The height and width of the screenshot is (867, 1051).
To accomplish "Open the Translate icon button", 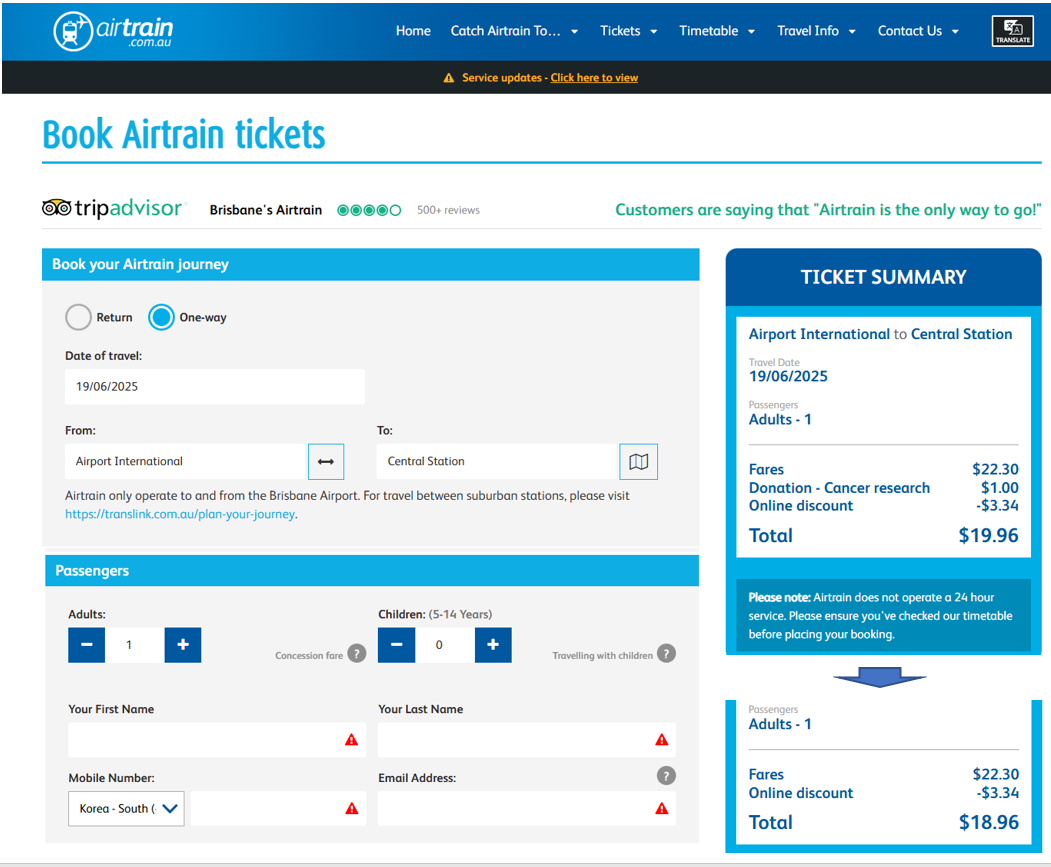I will pyautogui.click(x=1012, y=31).
